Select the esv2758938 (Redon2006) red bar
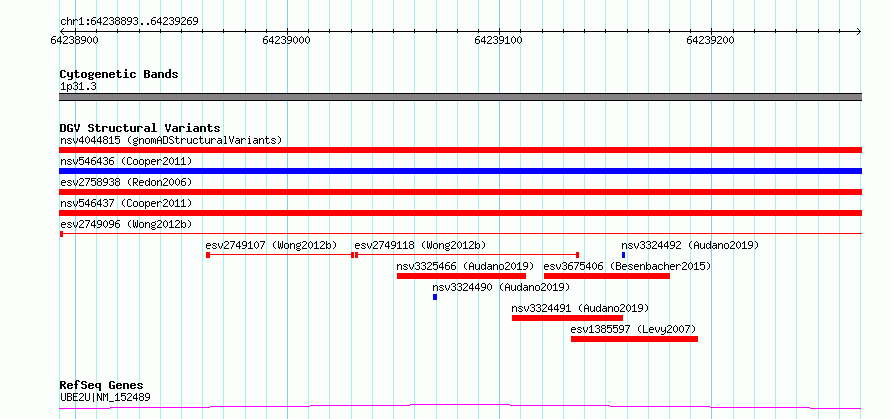890x419 pixels. (x=460, y=192)
